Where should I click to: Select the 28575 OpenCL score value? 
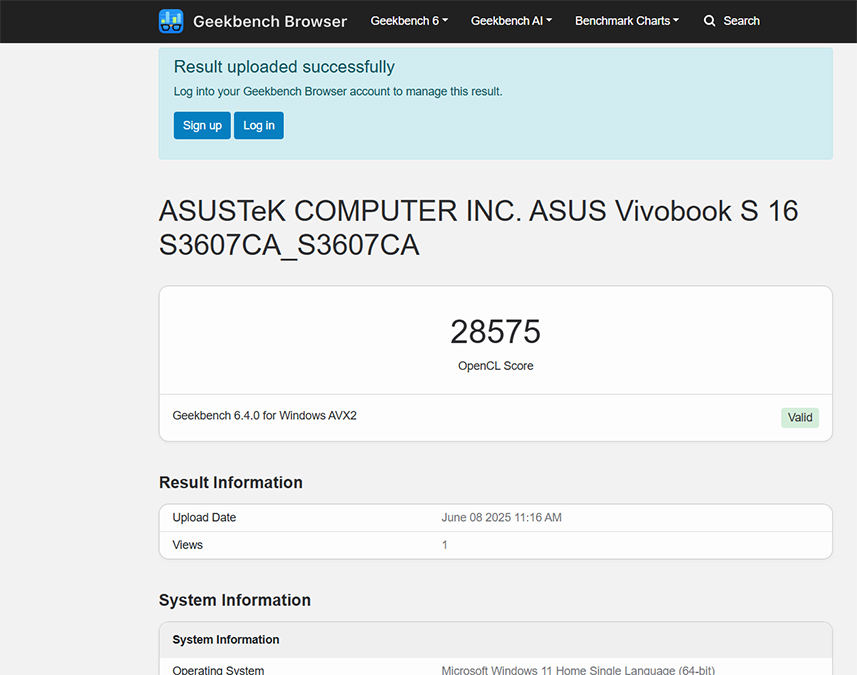(x=495, y=331)
